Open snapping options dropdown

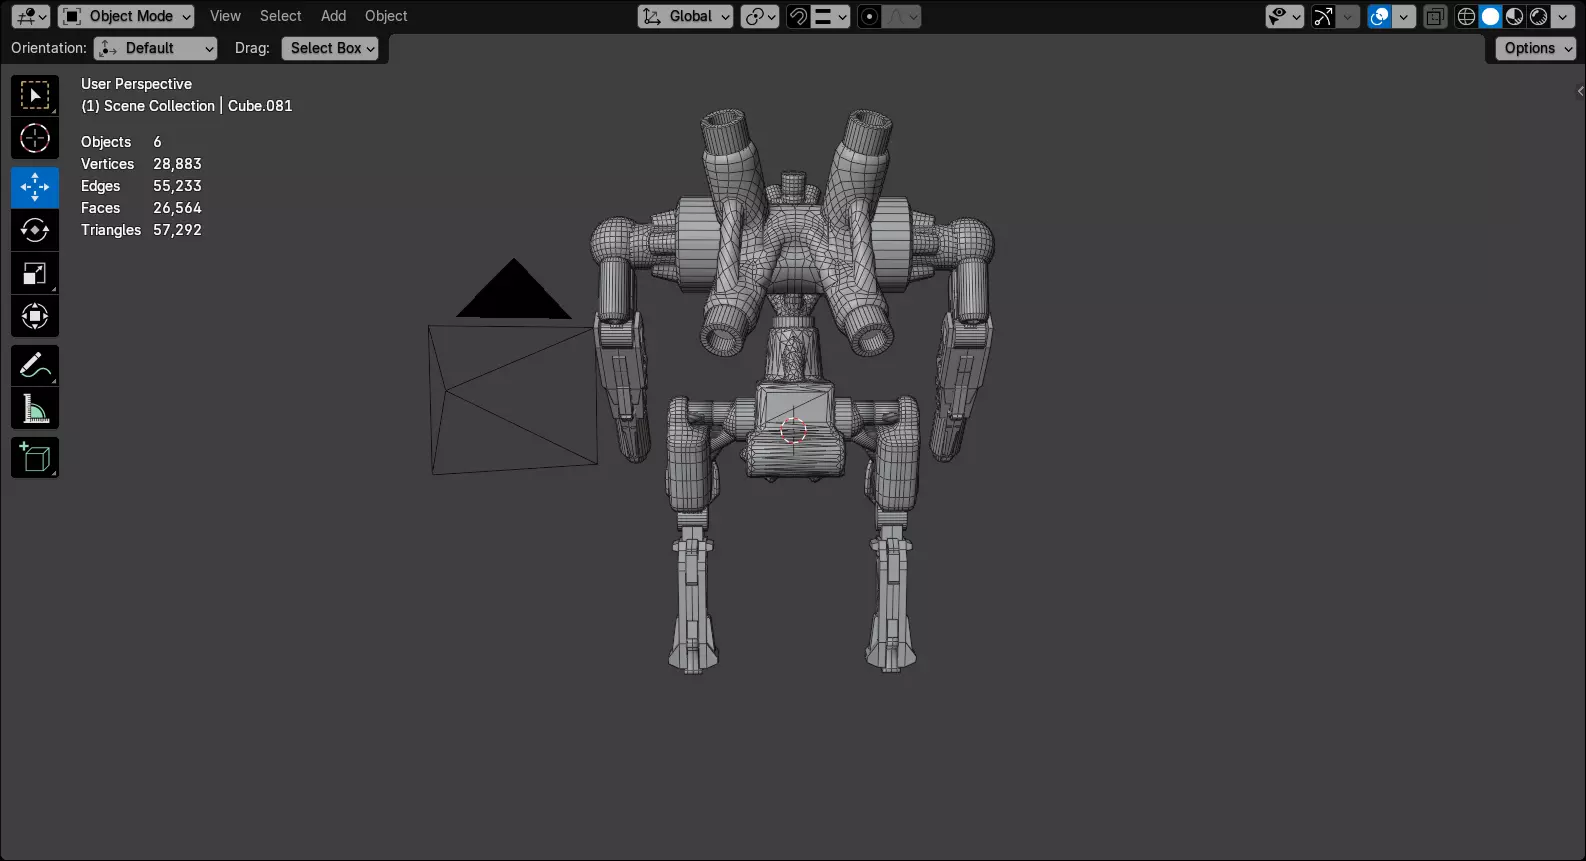(x=830, y=16)
